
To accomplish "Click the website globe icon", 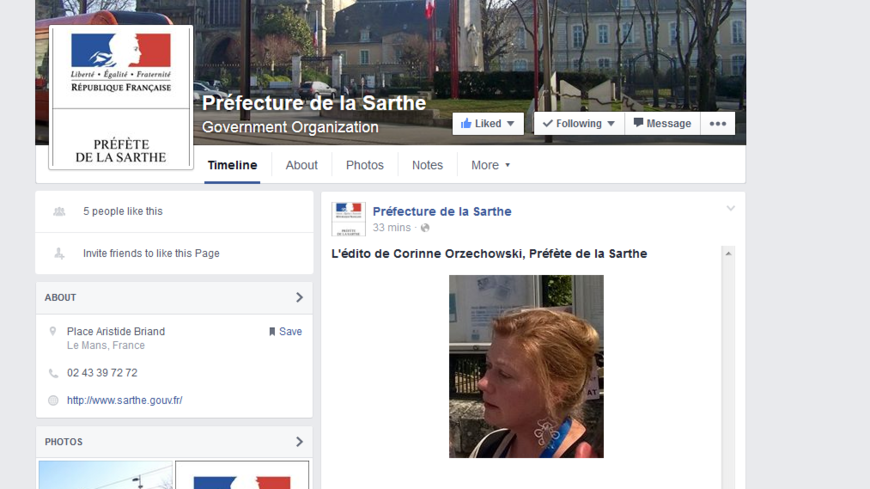I will pyautogui.click(x=53, y=400).
